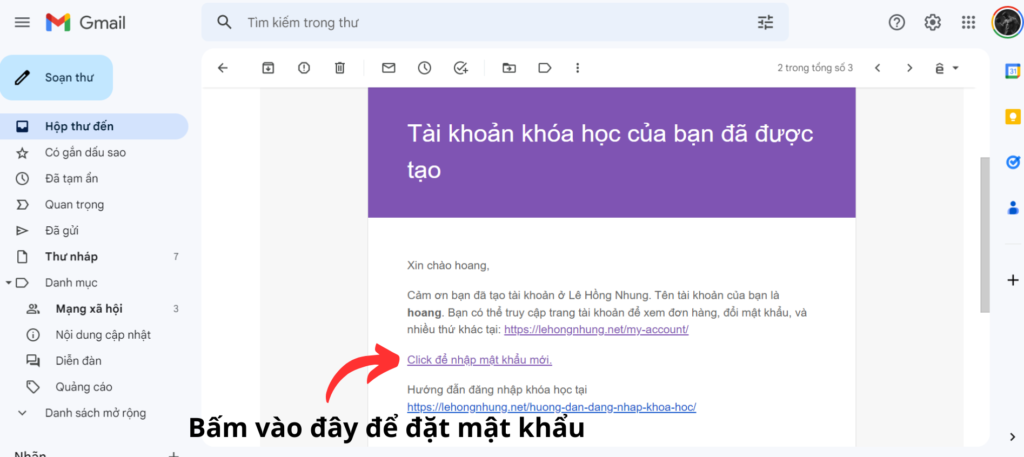Open Thư nháp drafts folder
The height and width of the screenshot is (457, 1024).
coord(71,257)
